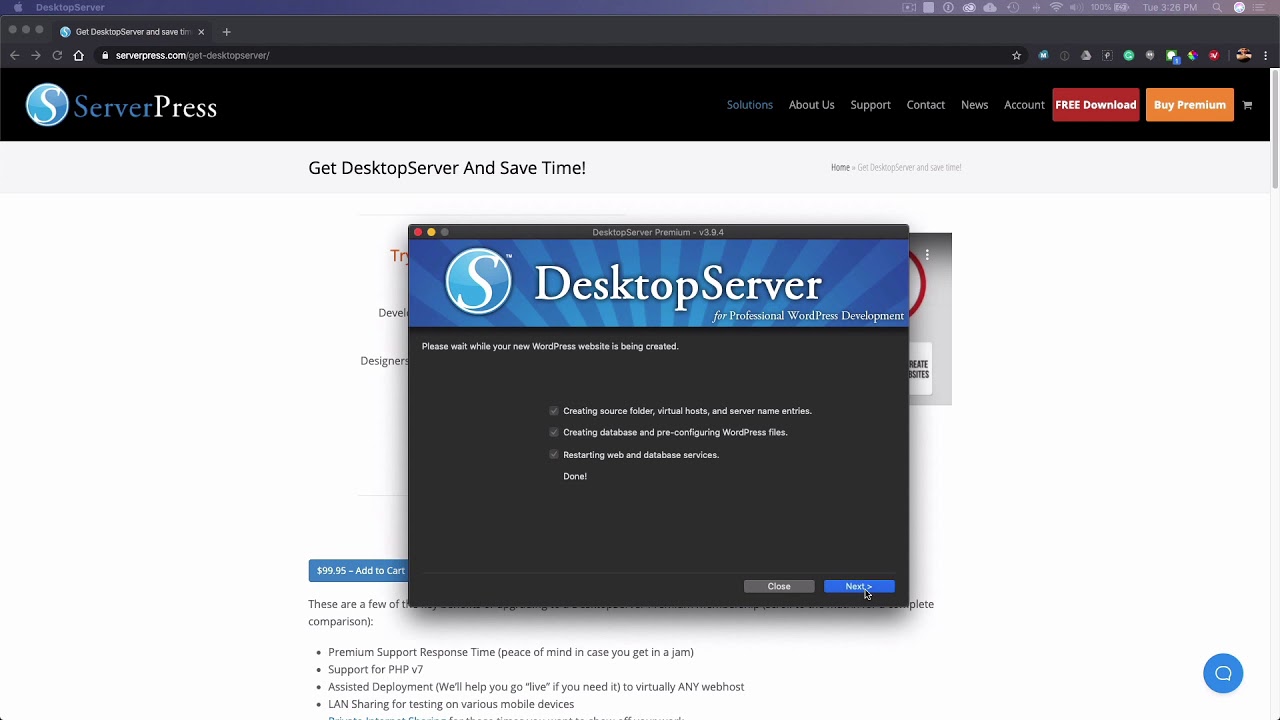The image size is (1280, 720).
Task: Click the Google Drive extension icon
Action: (1086, 55)
